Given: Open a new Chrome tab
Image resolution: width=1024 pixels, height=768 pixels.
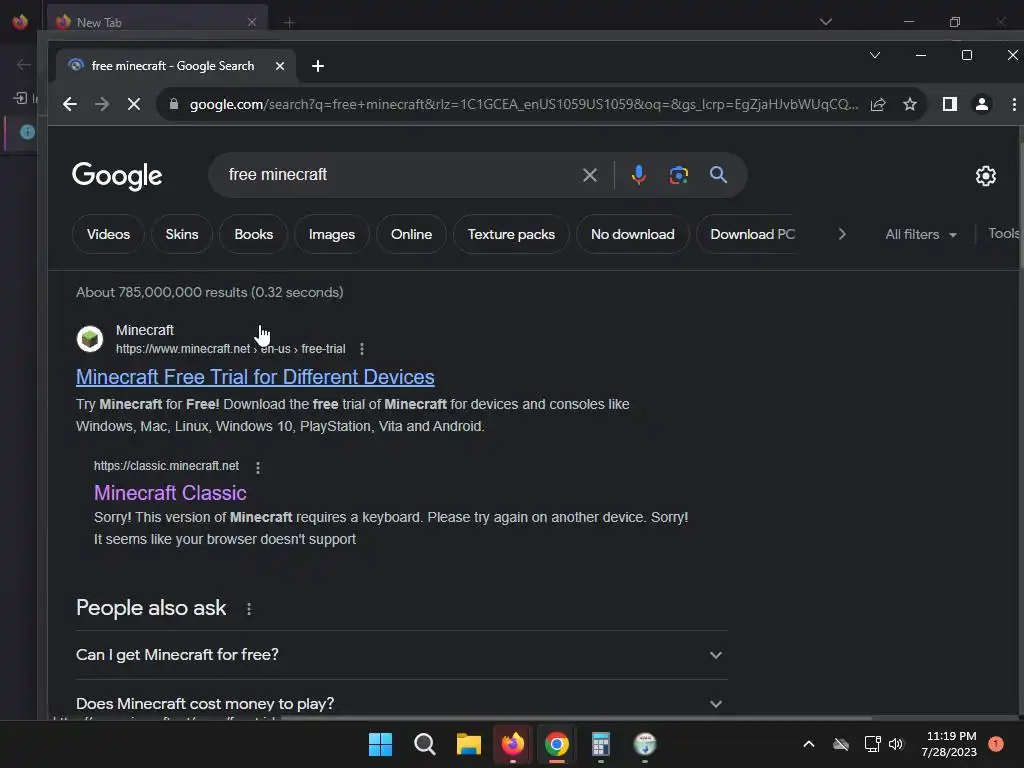Looking at the screenshot, I should (x=318, y=66).
